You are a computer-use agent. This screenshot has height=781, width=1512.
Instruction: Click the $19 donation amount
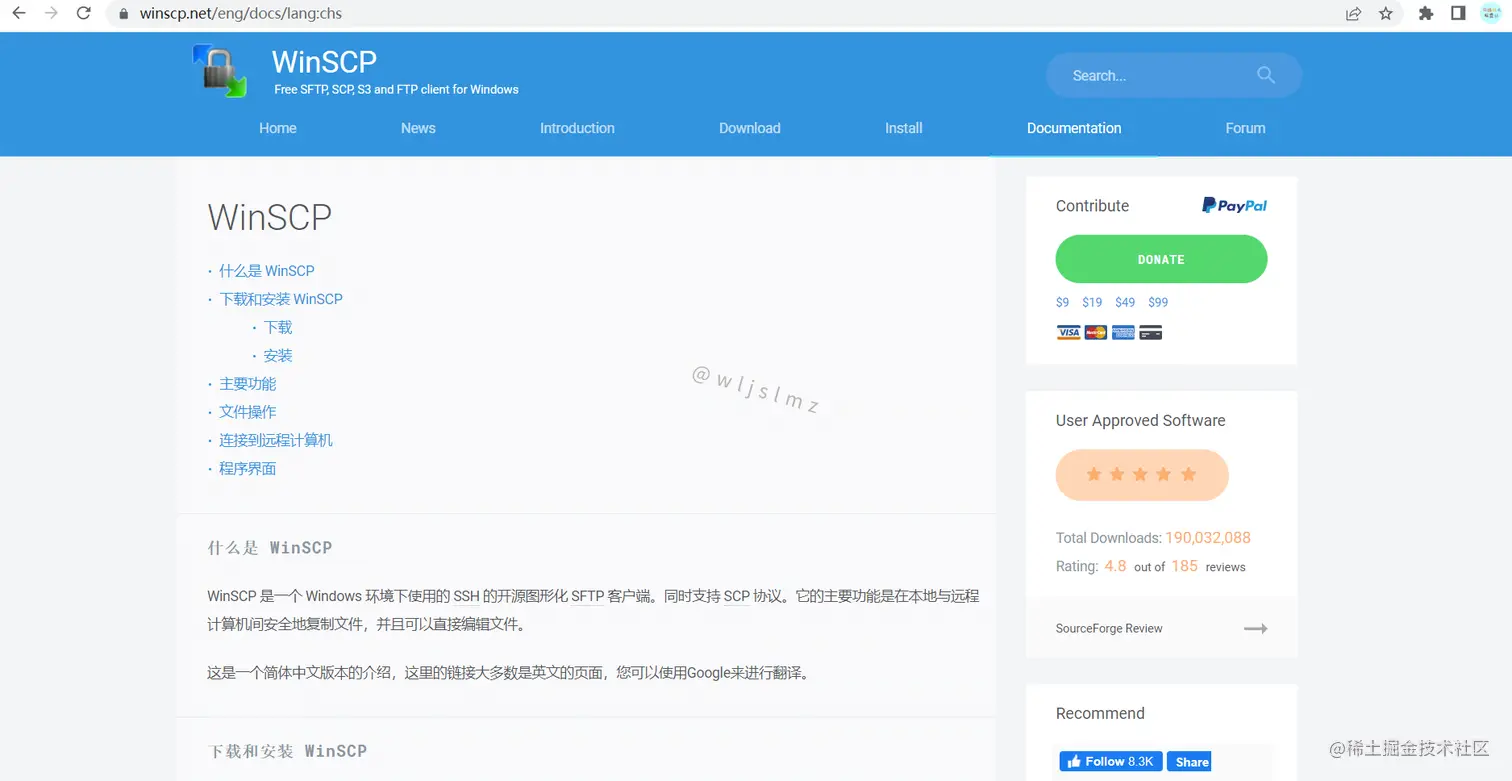(x=1092, y=302)
